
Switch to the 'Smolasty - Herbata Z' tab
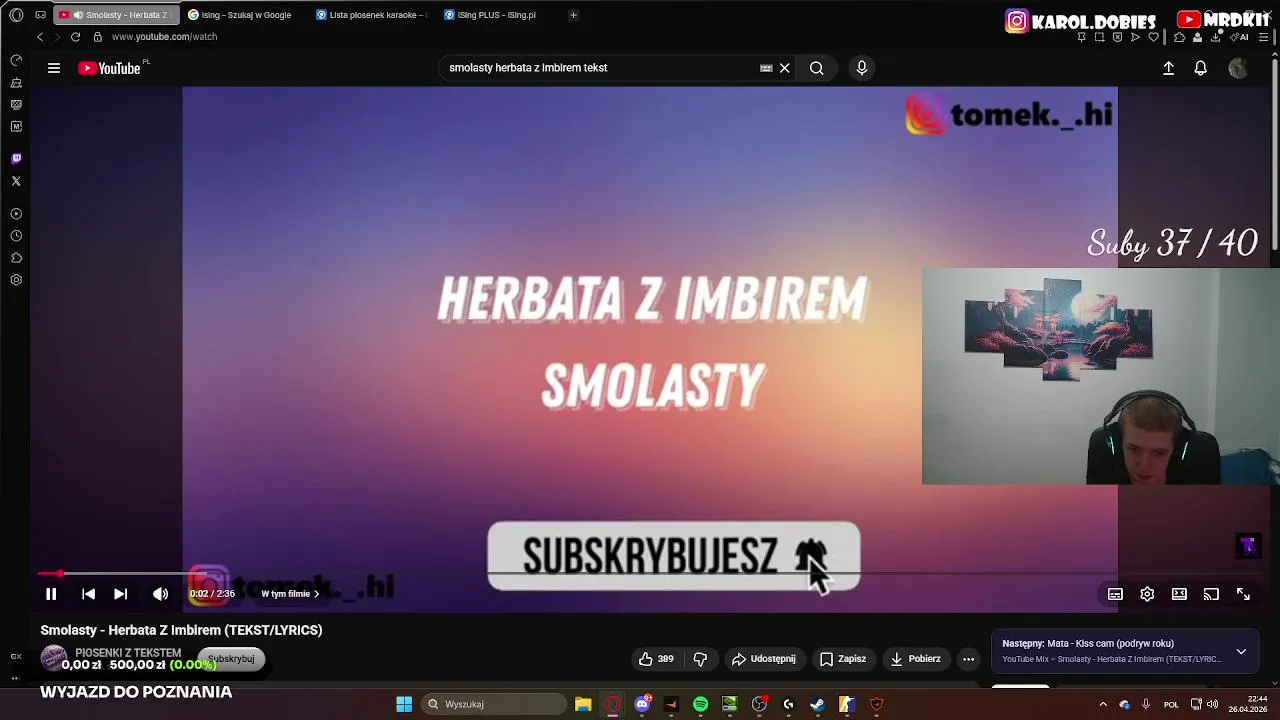pos(117,15)
